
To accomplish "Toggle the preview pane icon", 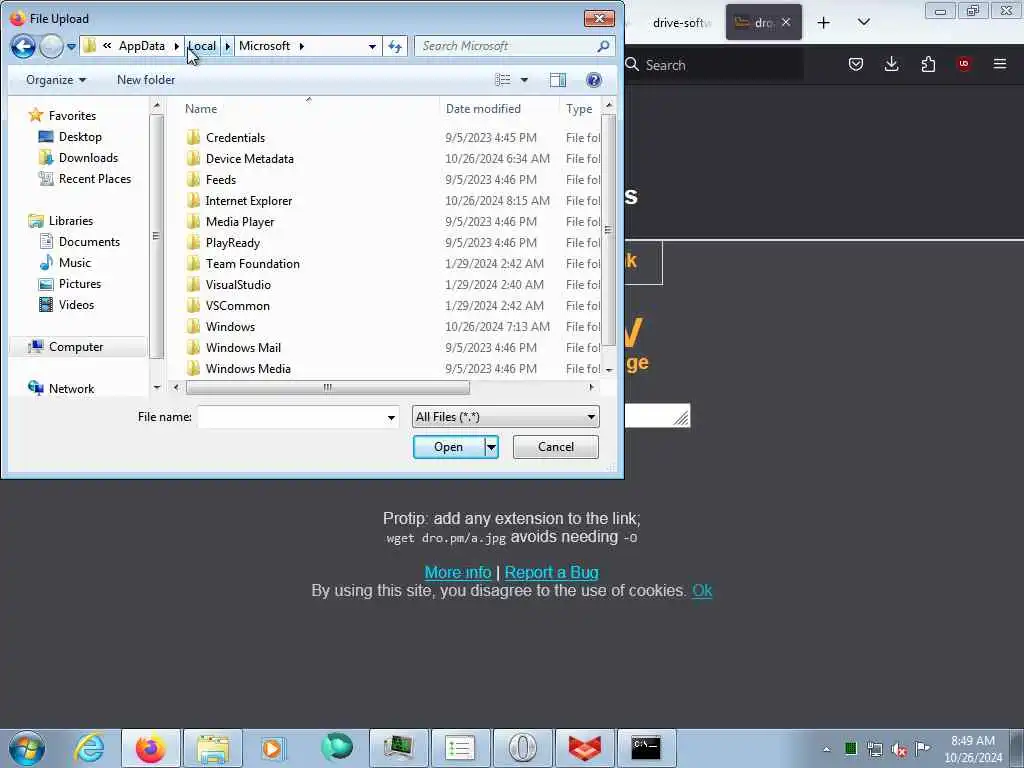I will coord(558,80).
